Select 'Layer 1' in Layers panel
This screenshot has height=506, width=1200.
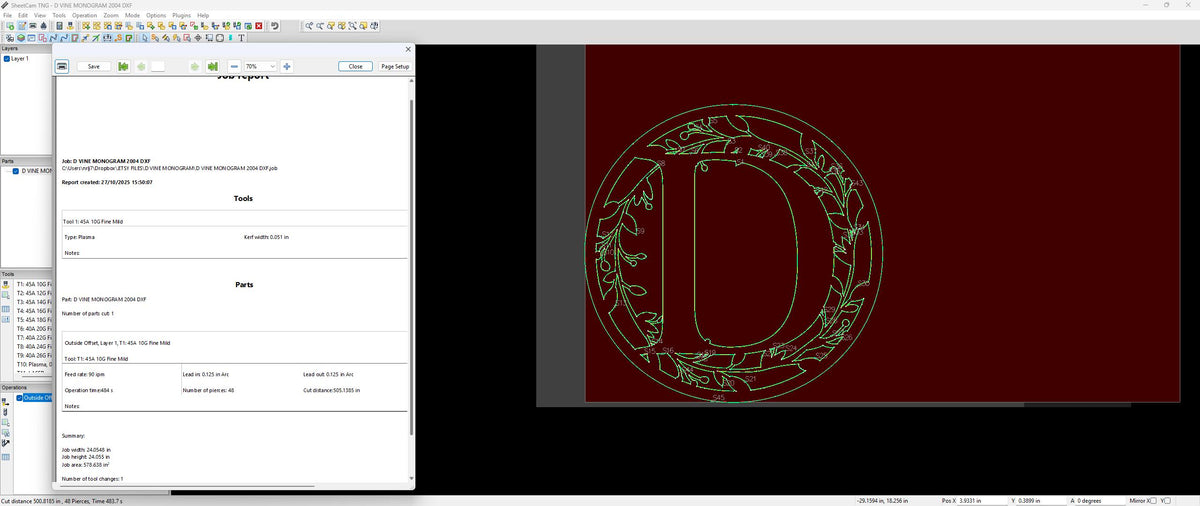click(20, 59)
